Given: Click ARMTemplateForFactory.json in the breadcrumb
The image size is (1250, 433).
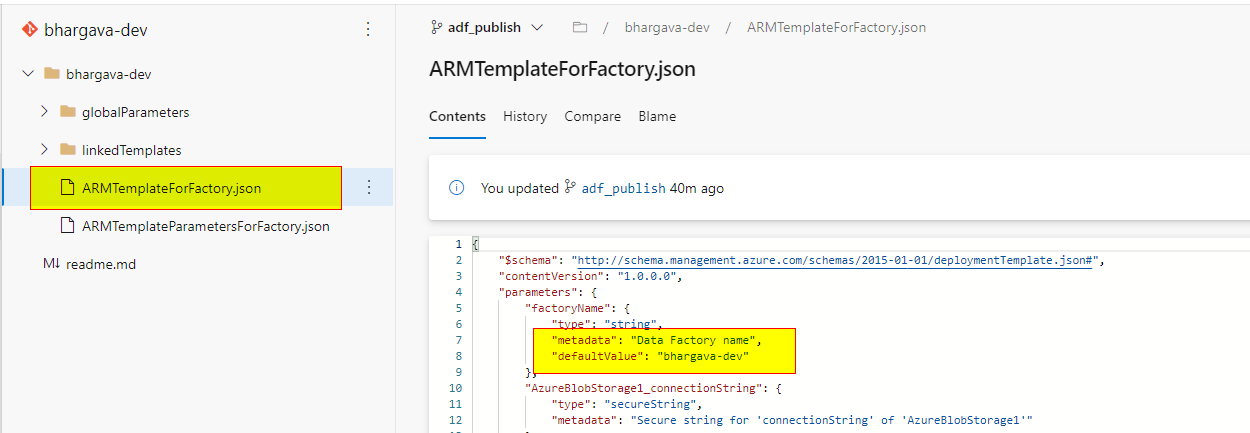Looking at the screenshot, I should point(836,27).
